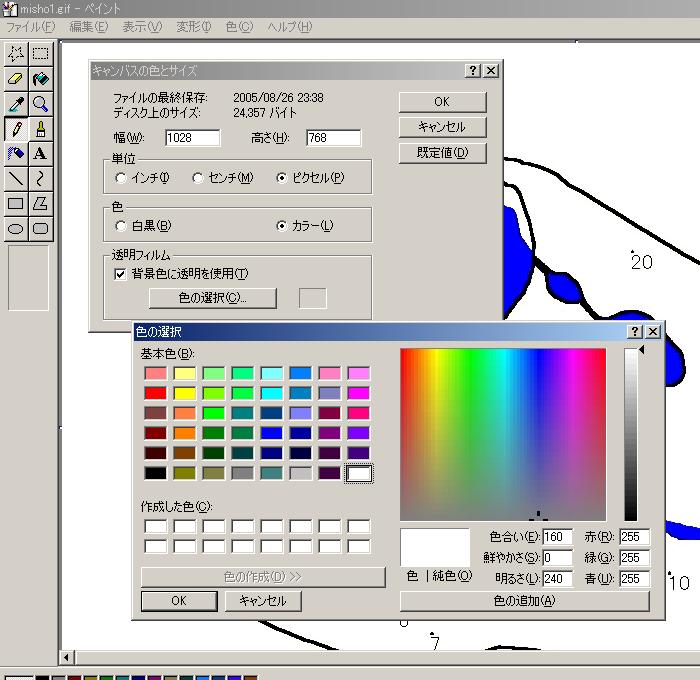Viewport: 700px width, 680px height.
Task: Select the Ellipse tool
Action: (x=16, y=229)
